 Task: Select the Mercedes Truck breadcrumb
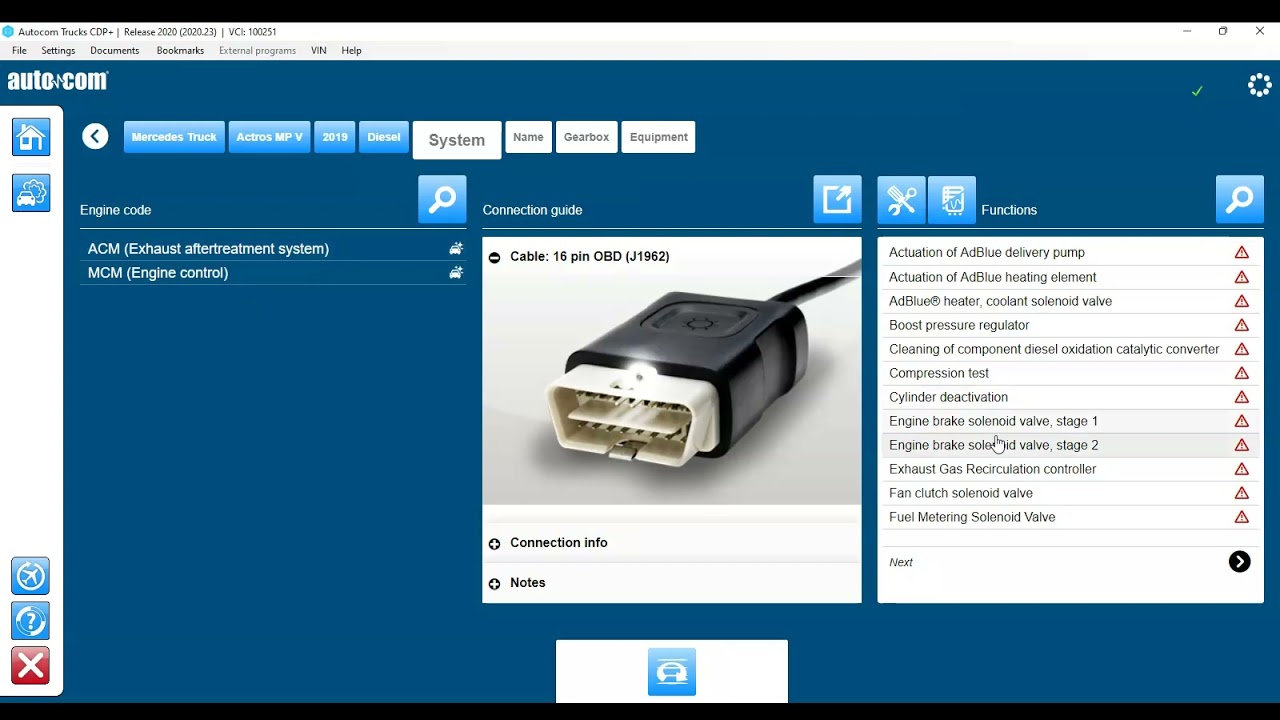click(x=174, y=137)
